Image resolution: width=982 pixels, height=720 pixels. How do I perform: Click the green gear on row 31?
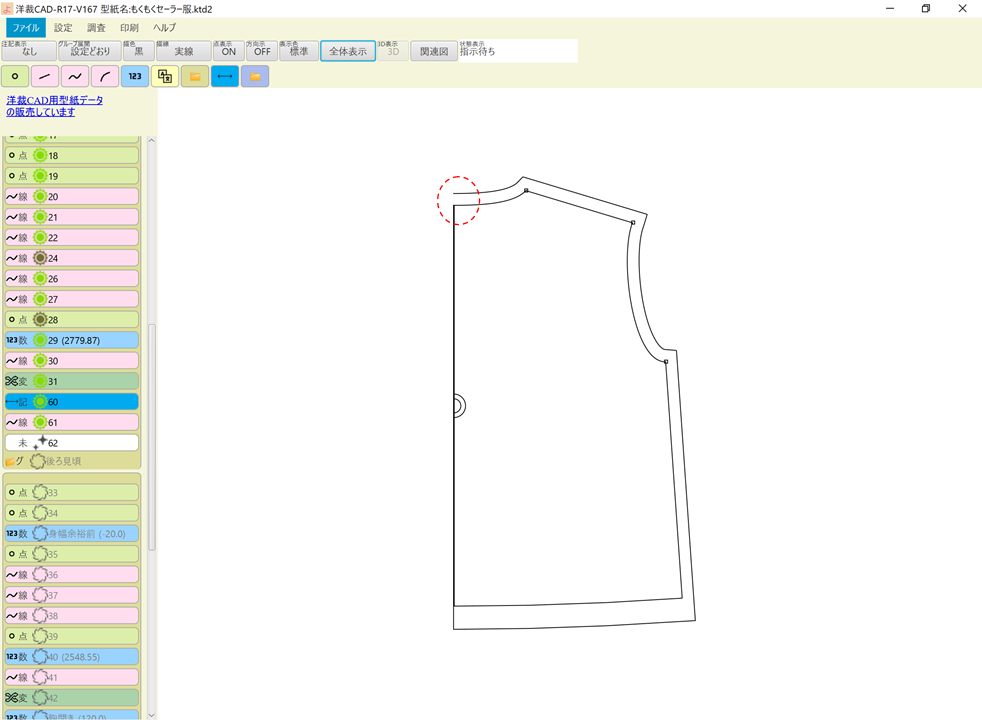40,381
